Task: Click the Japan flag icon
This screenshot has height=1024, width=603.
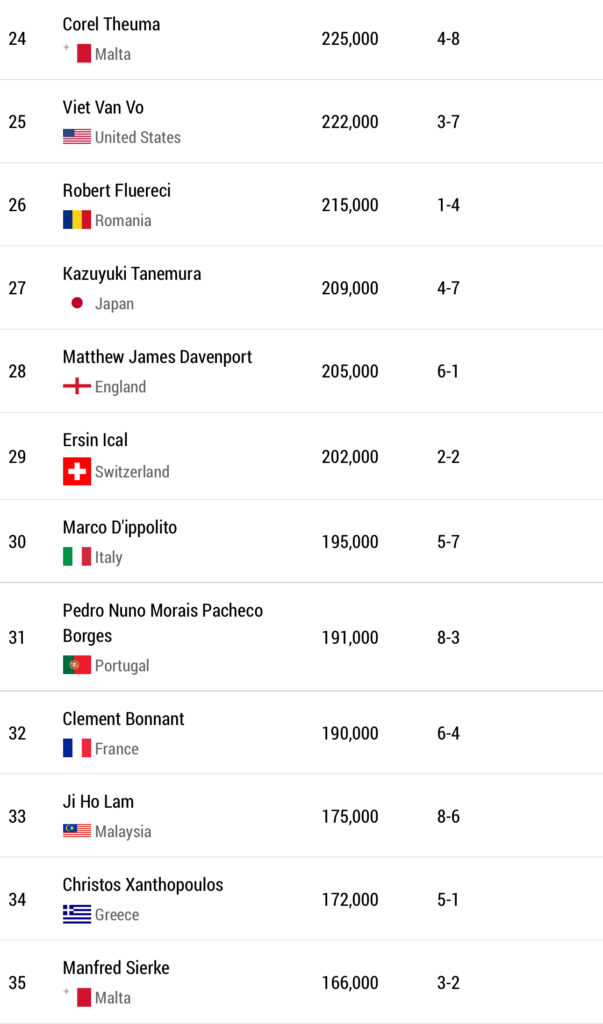Action: point(77,303)
